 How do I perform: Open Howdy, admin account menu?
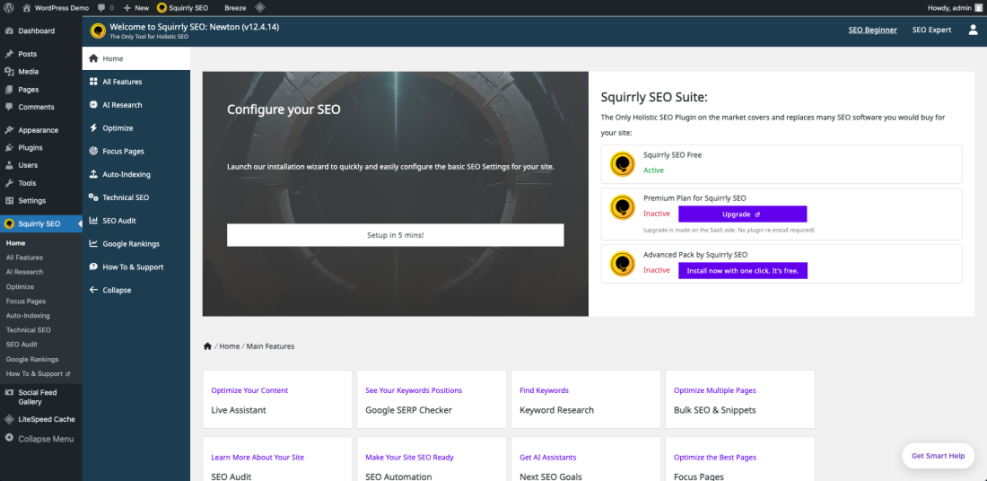(x=954, y=8)
